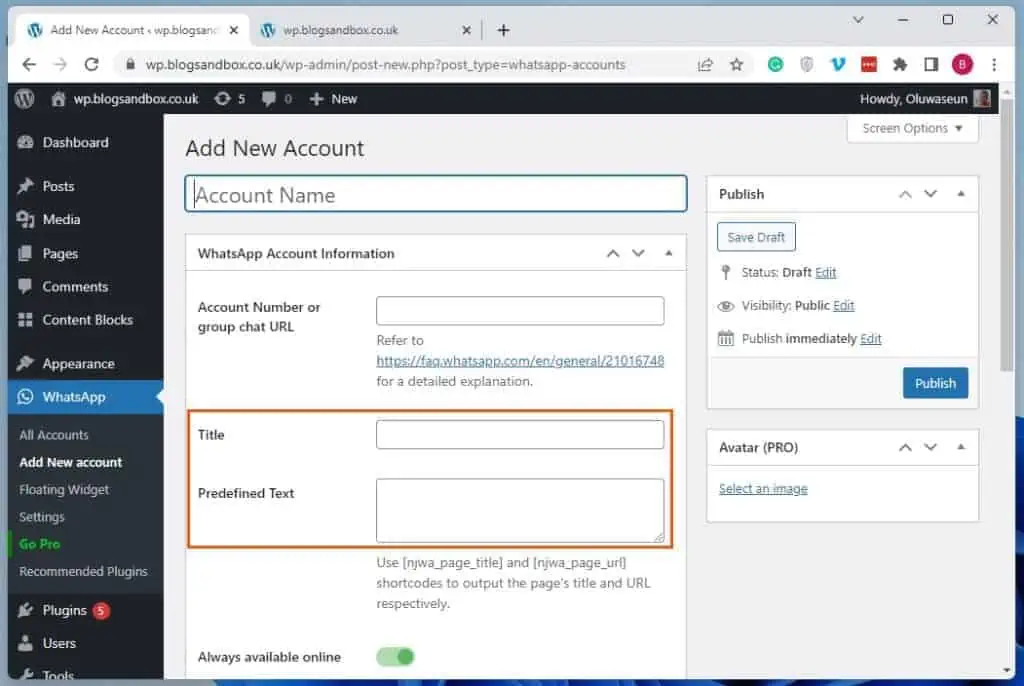Open Plugins via the plug icon
The image size is (1024, 686).
coord(25,608)
